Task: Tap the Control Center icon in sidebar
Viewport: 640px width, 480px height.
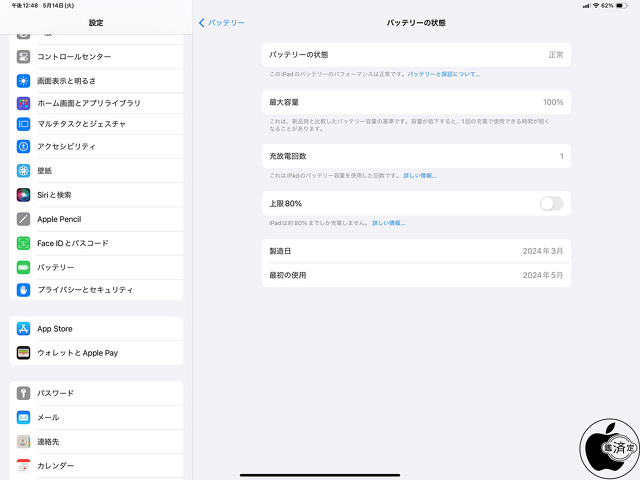Action: 23,56
